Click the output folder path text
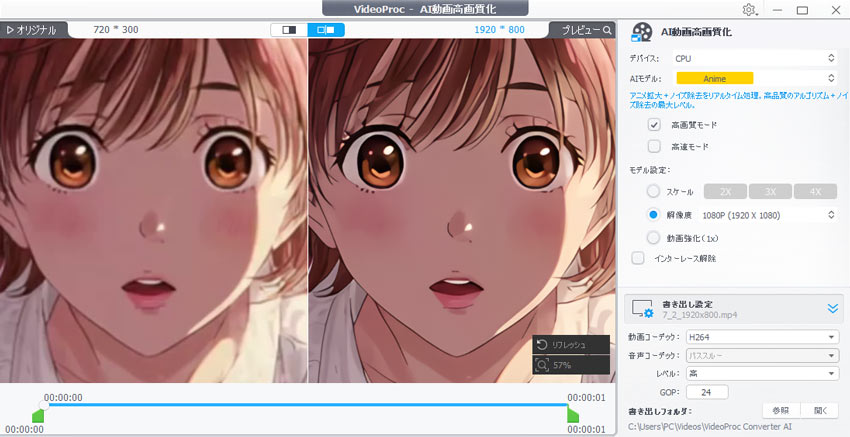The height and width of the screenshot is (437, 850). point(710,427)
